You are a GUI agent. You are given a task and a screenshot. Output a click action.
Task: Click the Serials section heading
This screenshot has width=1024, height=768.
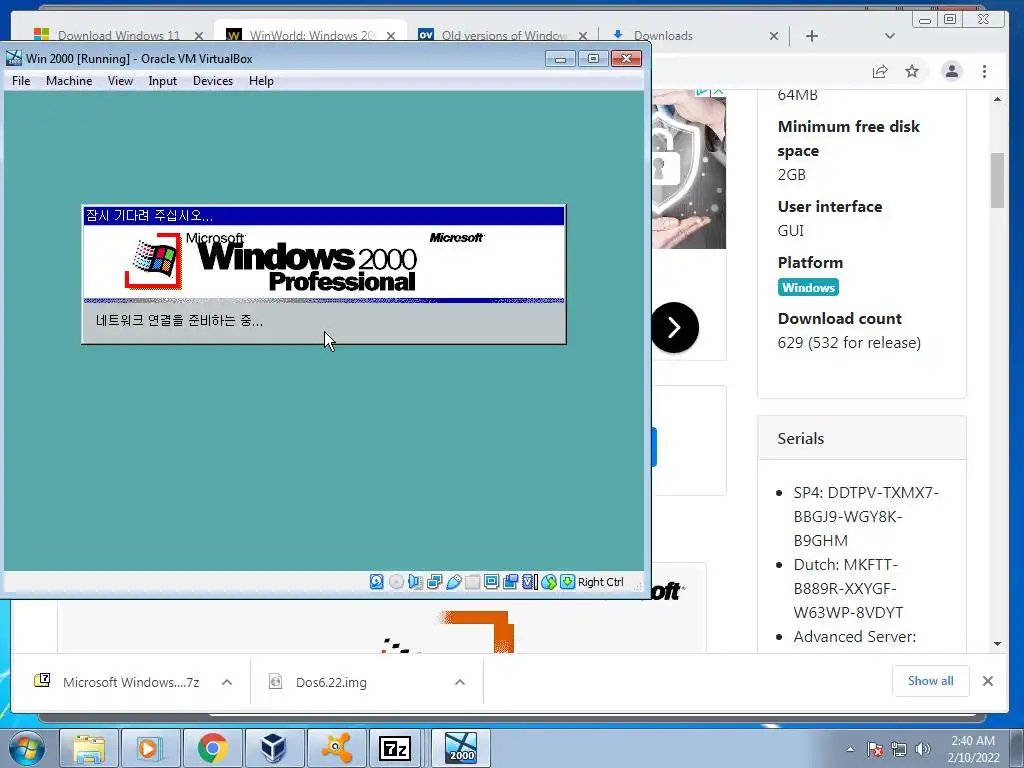click(801, 438)
